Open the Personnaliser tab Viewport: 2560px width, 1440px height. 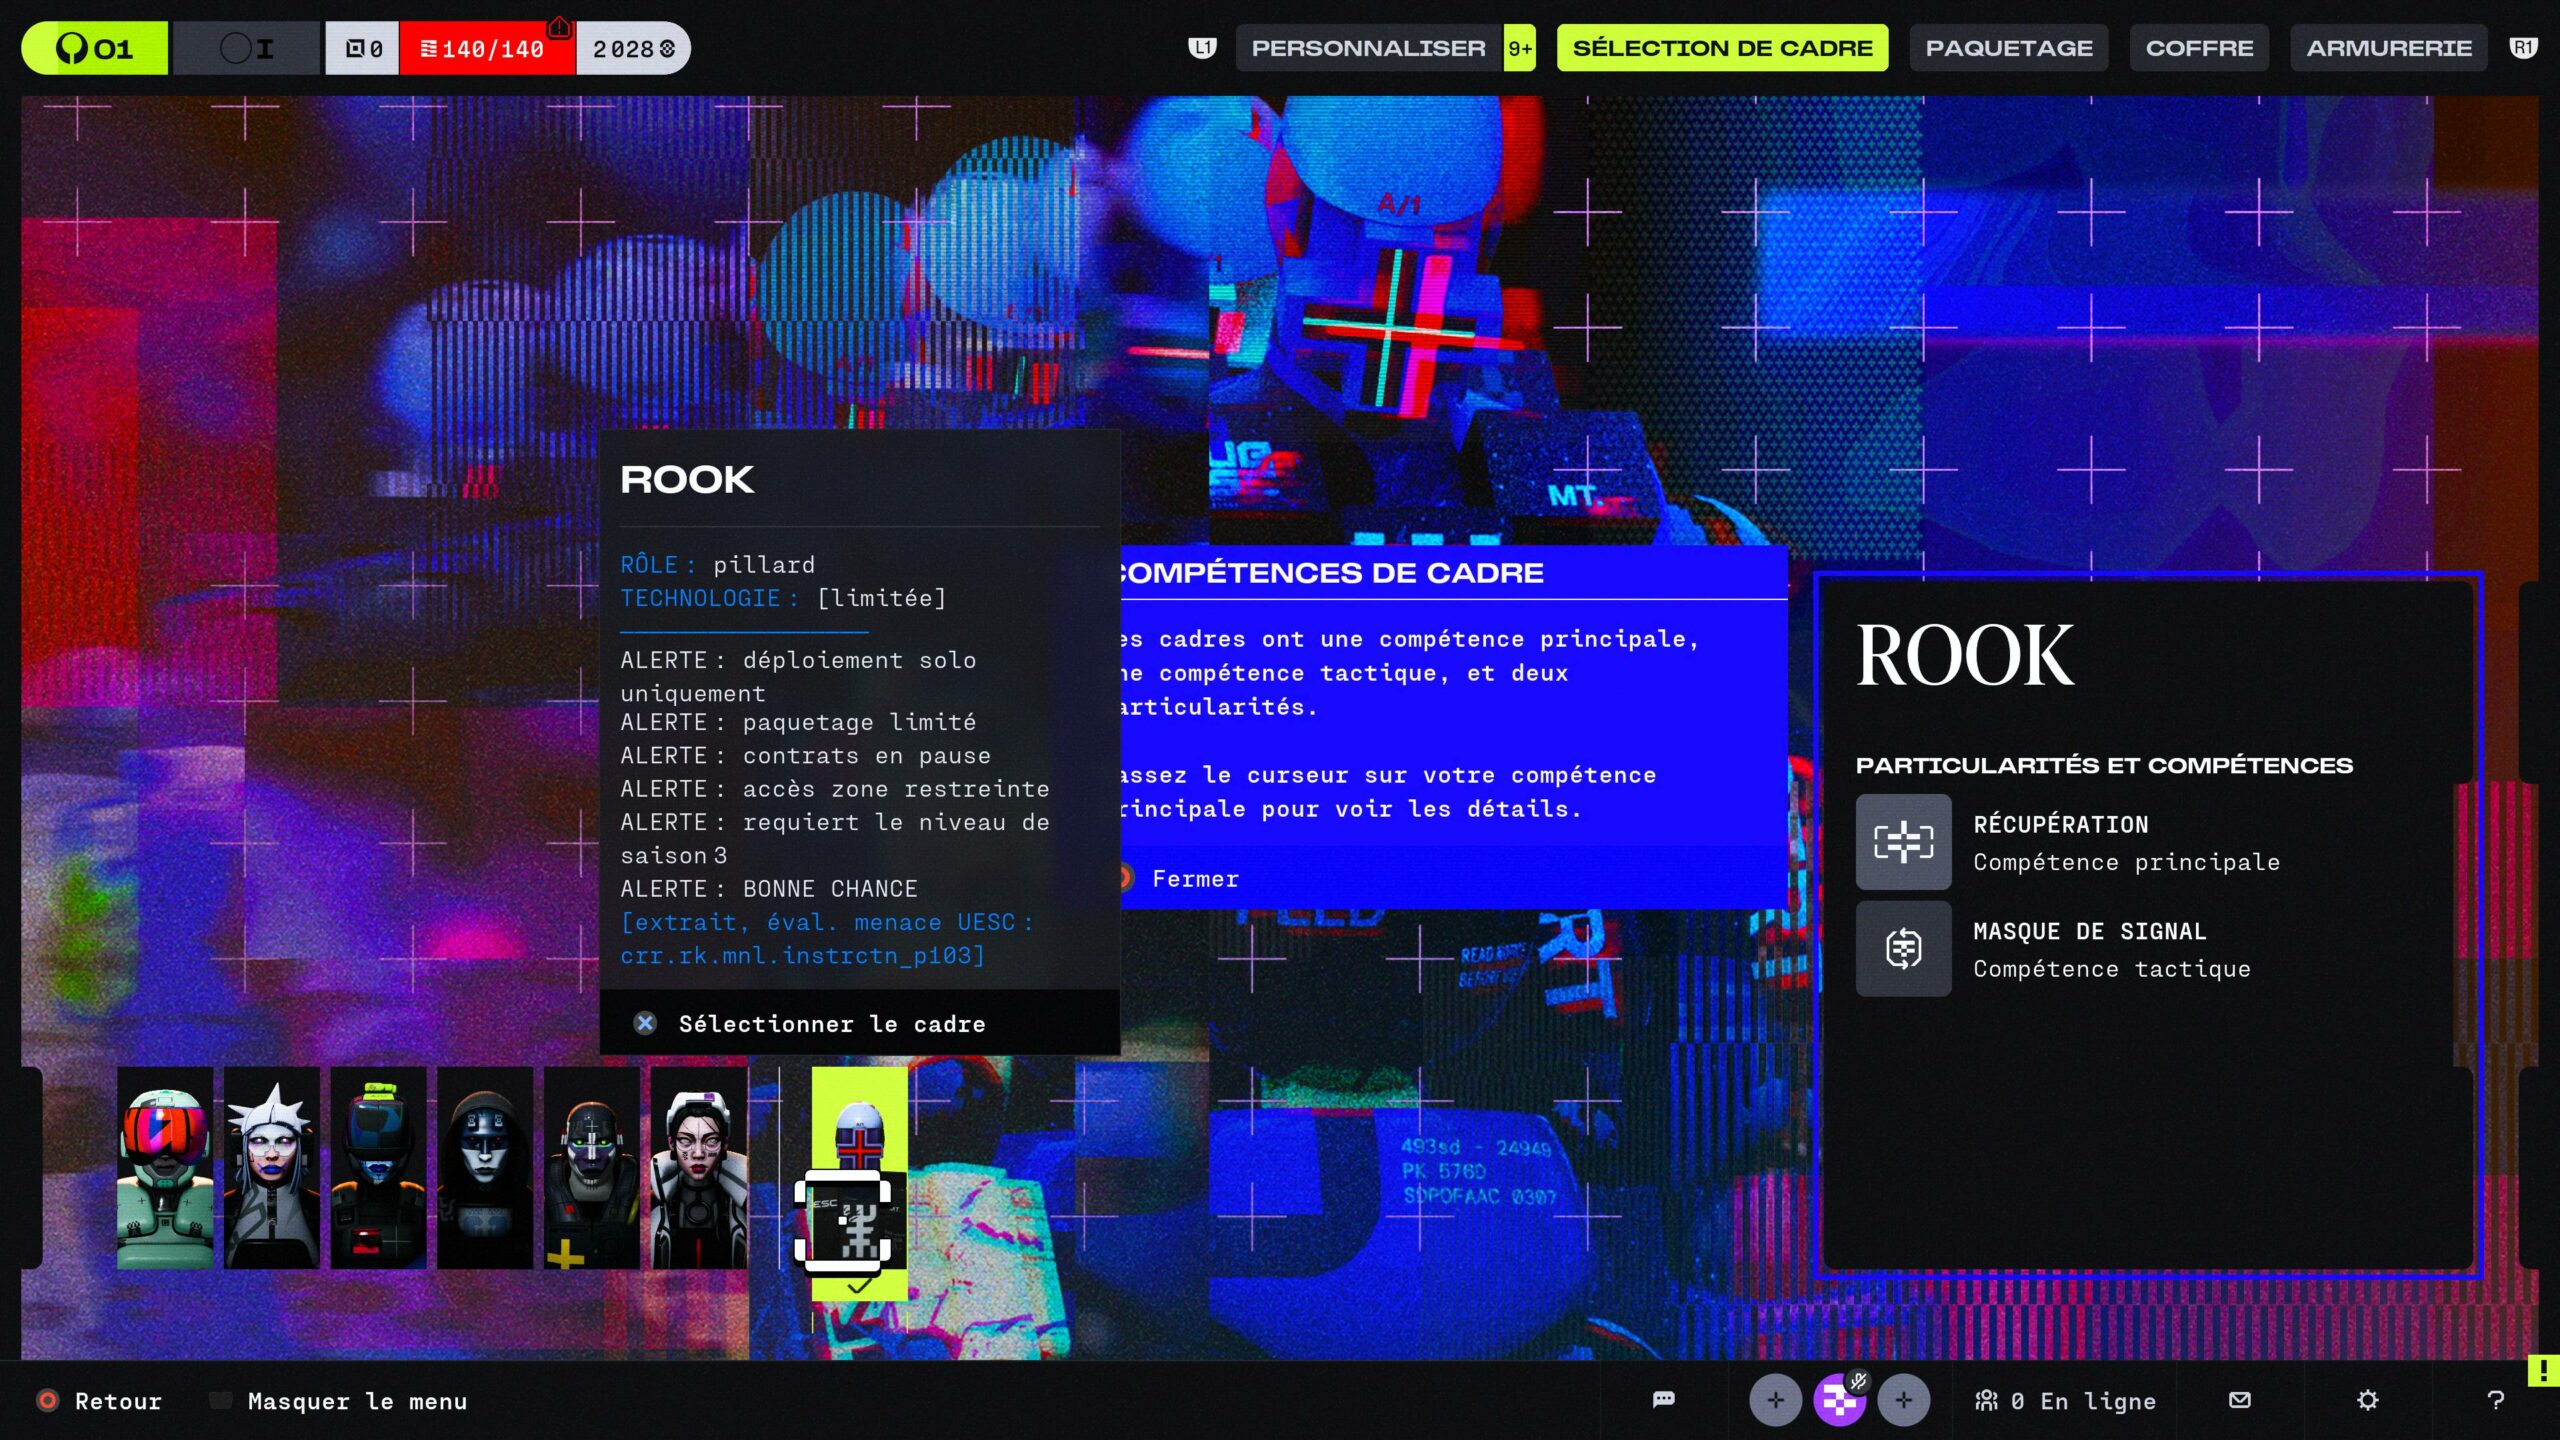[x=1368, y=48]
